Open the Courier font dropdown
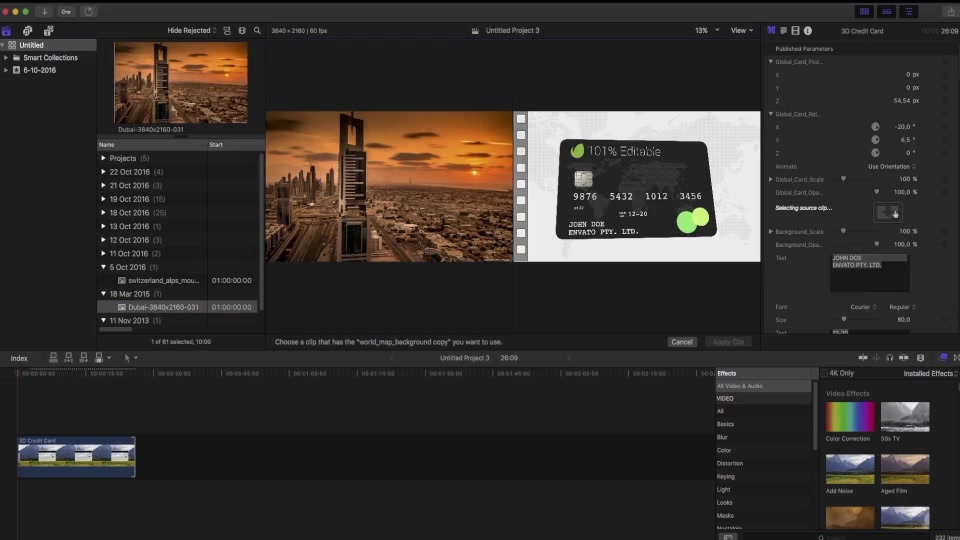This screenshot has width=960, height=540. (863, 307)
